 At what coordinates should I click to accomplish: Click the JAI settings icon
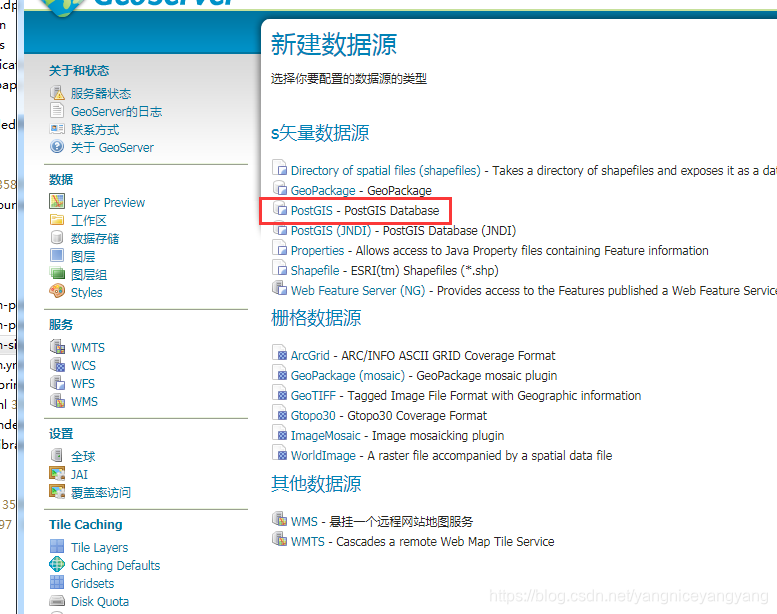pyautogui.click(x=57, y=473)
